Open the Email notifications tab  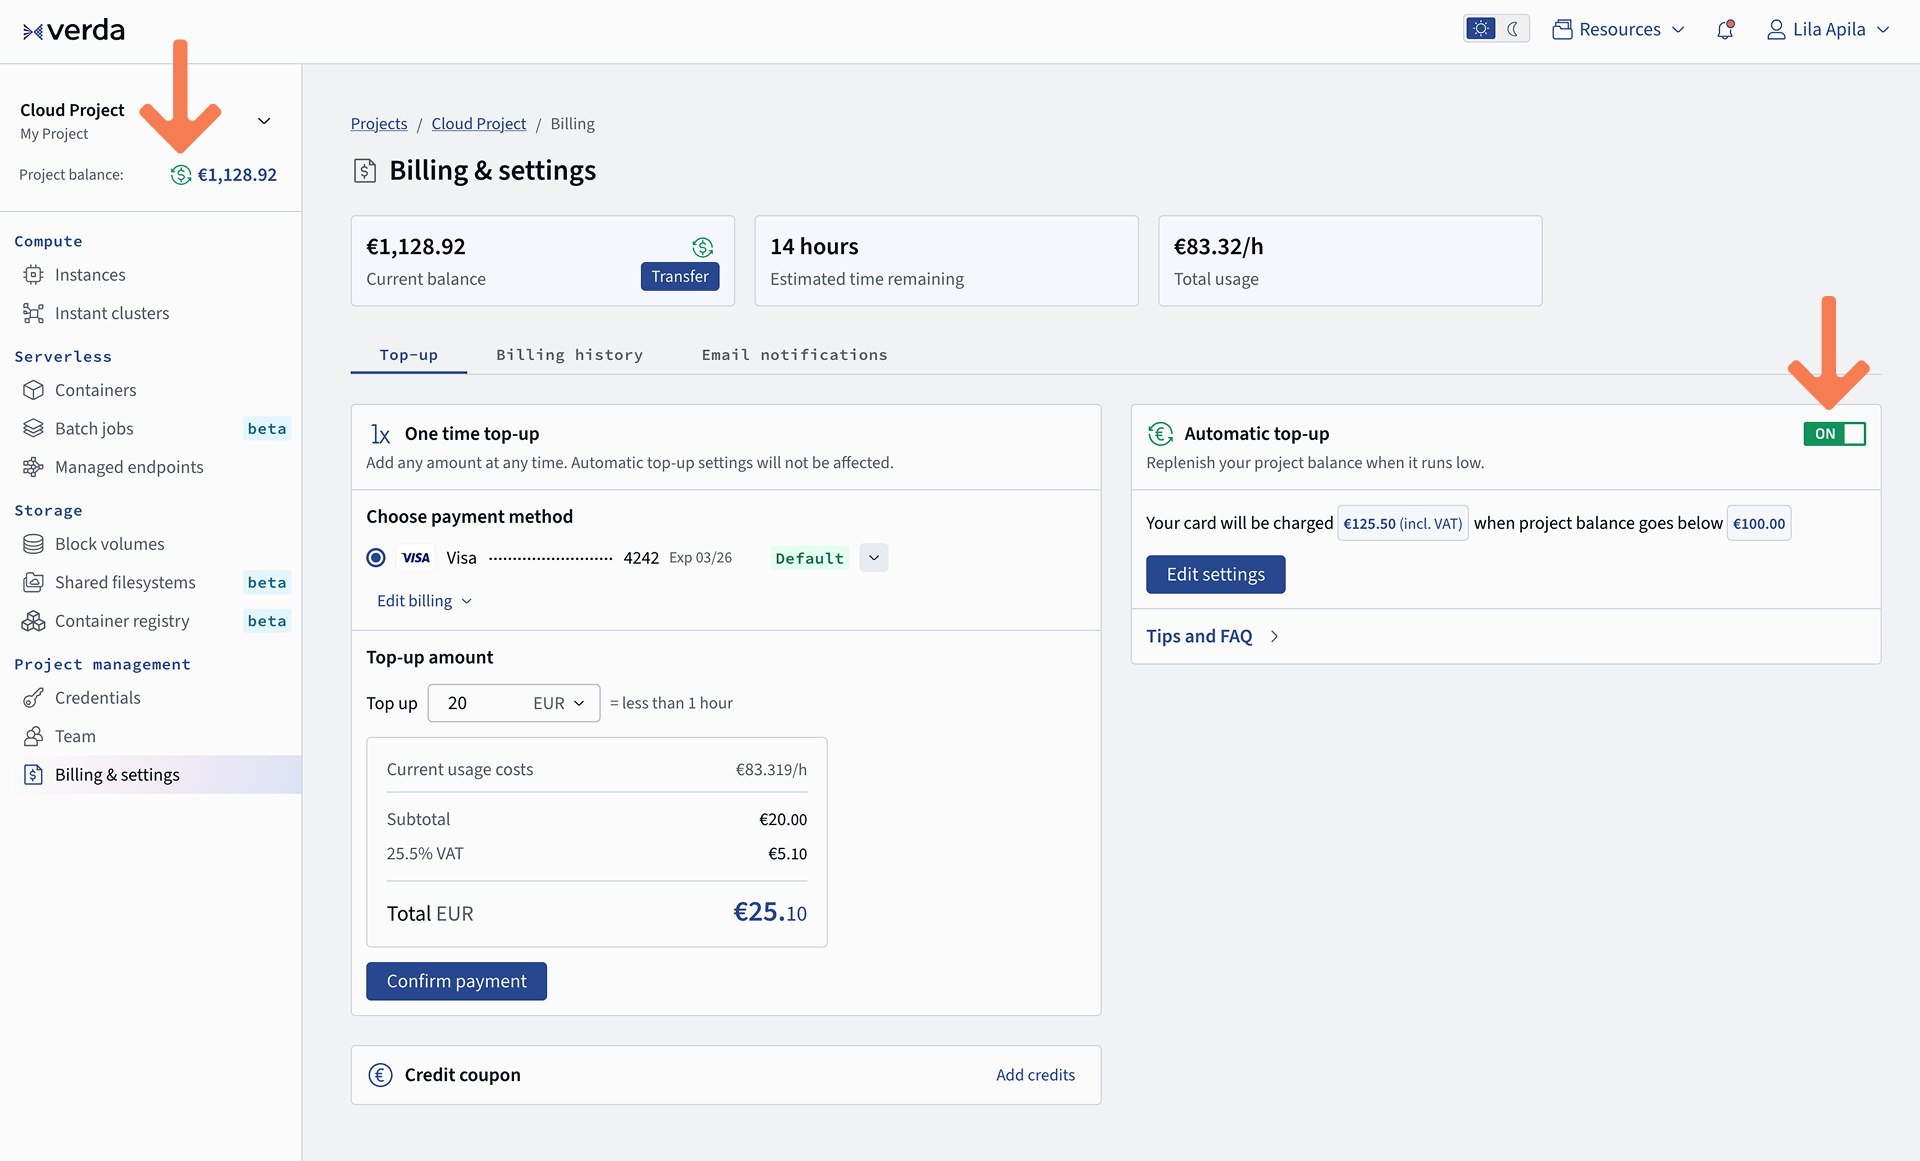pos(794,355)
